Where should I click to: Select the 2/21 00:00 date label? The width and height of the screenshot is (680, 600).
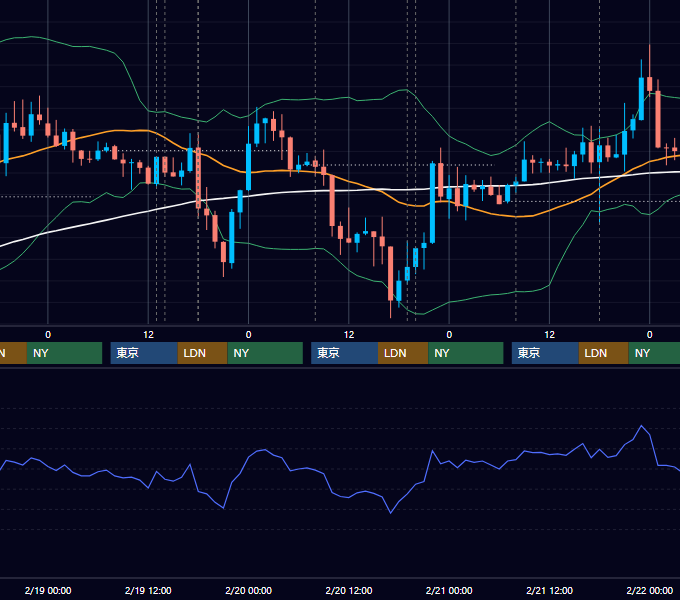click(x=449, y=590)
